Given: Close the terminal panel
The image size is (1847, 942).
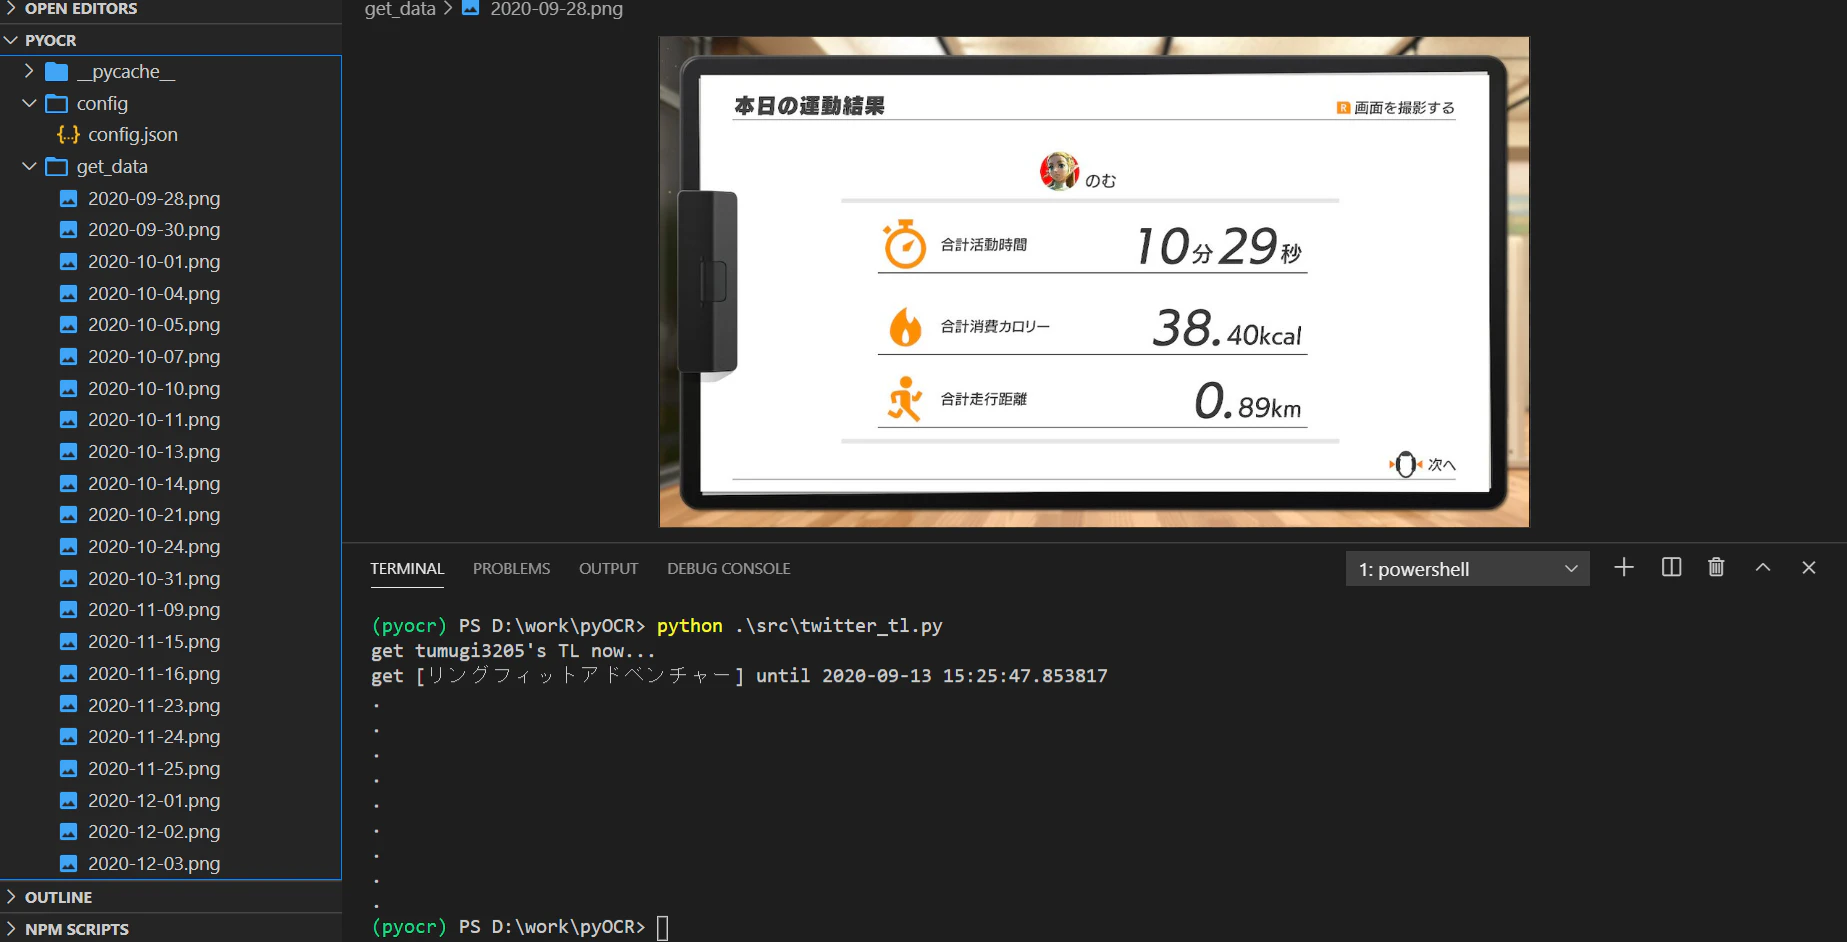Looking at the screenshot, I should 1809,568.
